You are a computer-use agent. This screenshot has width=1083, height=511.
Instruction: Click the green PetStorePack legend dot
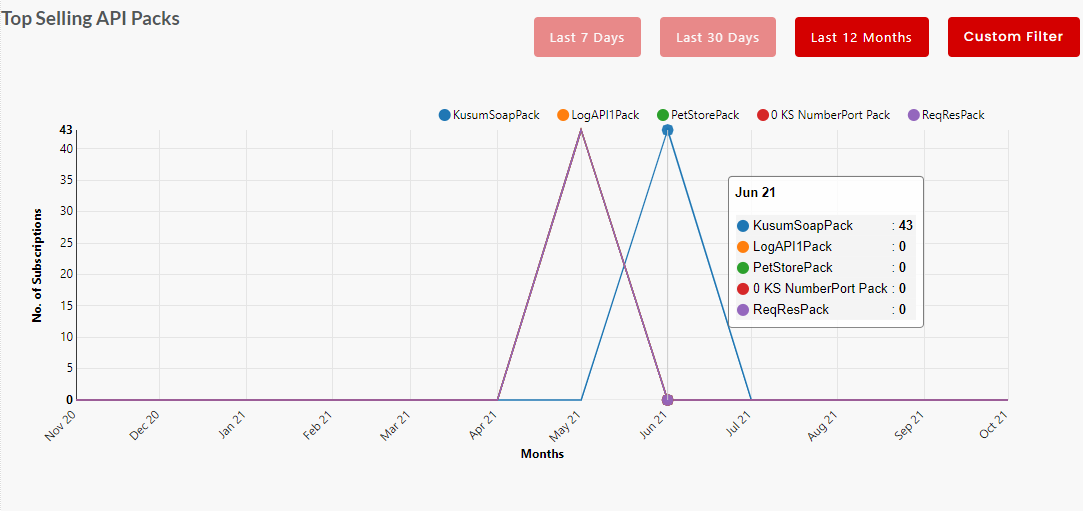663,115
